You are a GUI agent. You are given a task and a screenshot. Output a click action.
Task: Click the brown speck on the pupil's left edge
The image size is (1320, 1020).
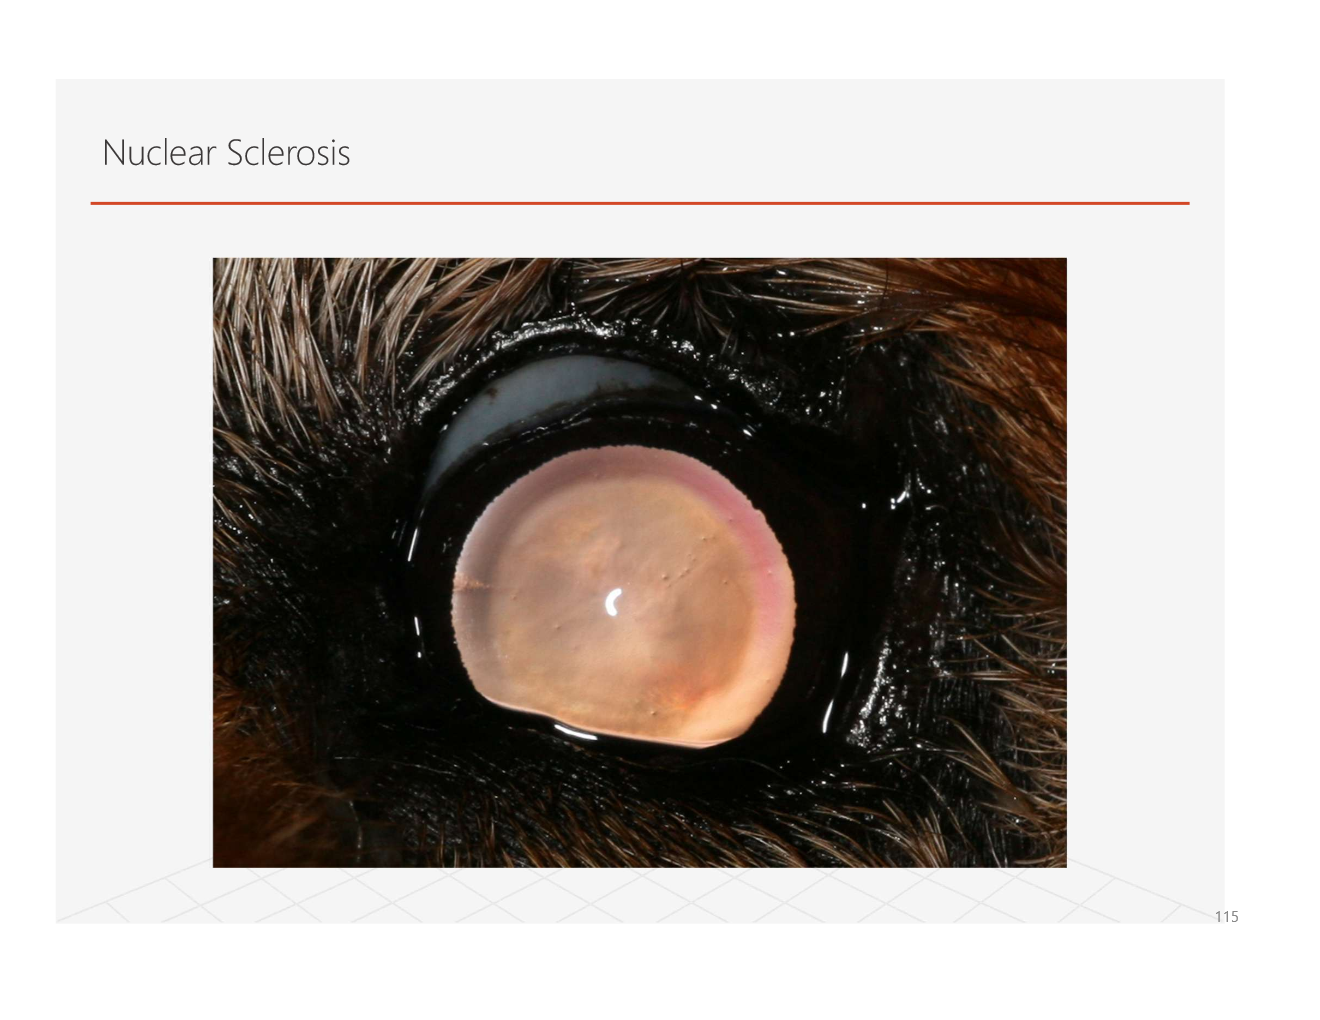click(470, 583)
